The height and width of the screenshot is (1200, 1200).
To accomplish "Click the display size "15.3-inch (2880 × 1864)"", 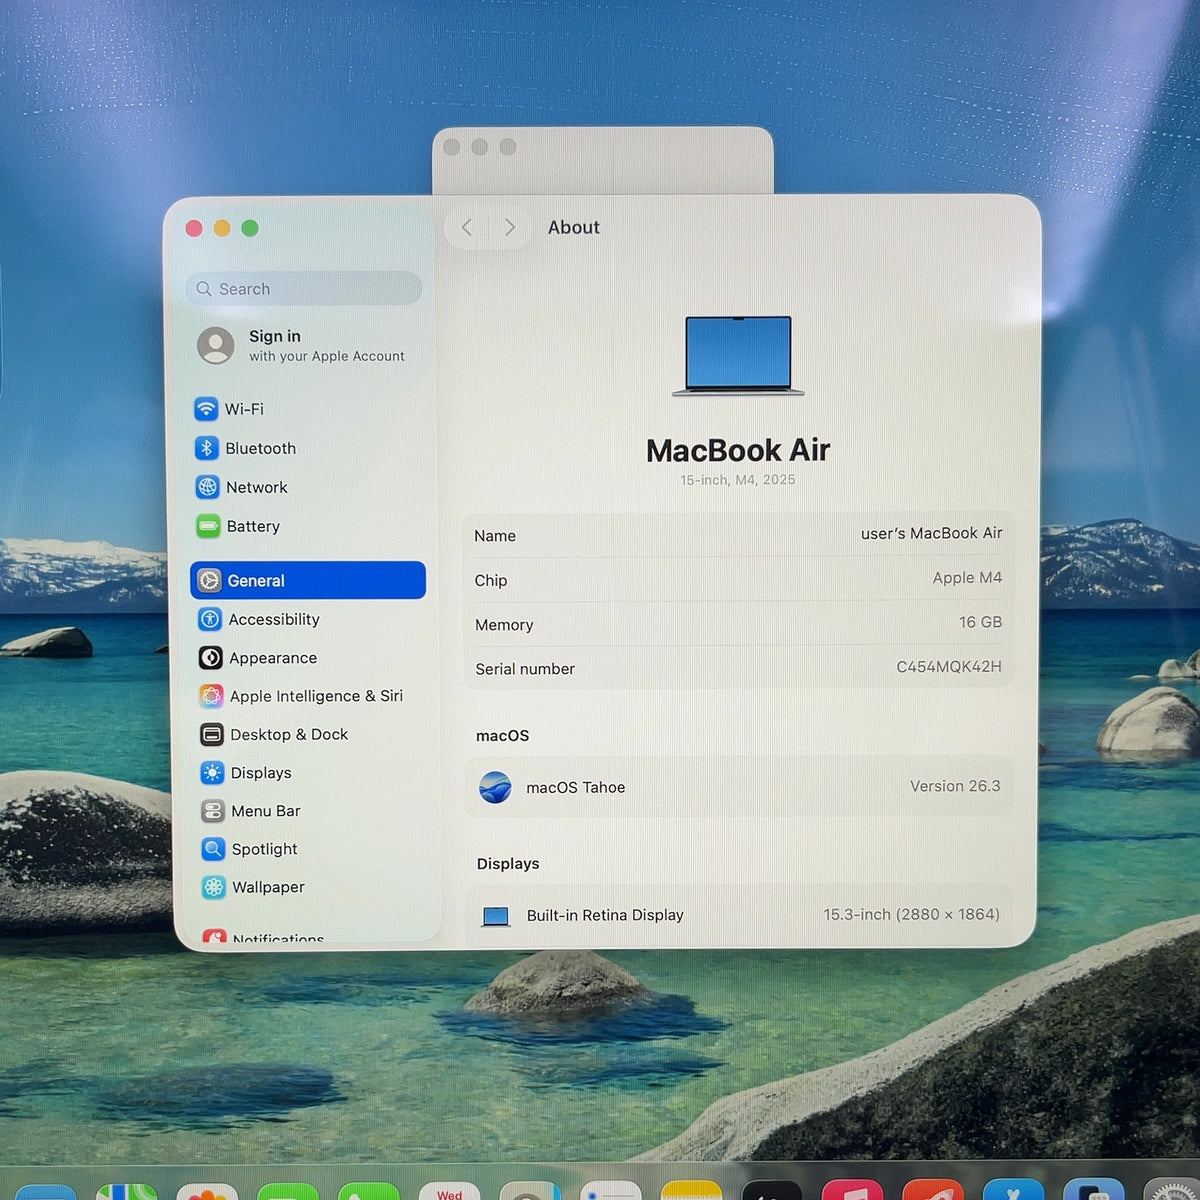I will (912, 914).
